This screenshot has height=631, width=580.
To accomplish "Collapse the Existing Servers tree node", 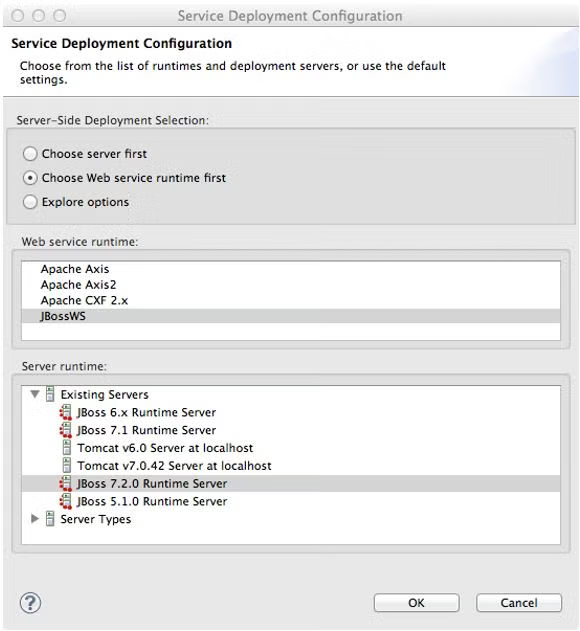I will [35, 394].
